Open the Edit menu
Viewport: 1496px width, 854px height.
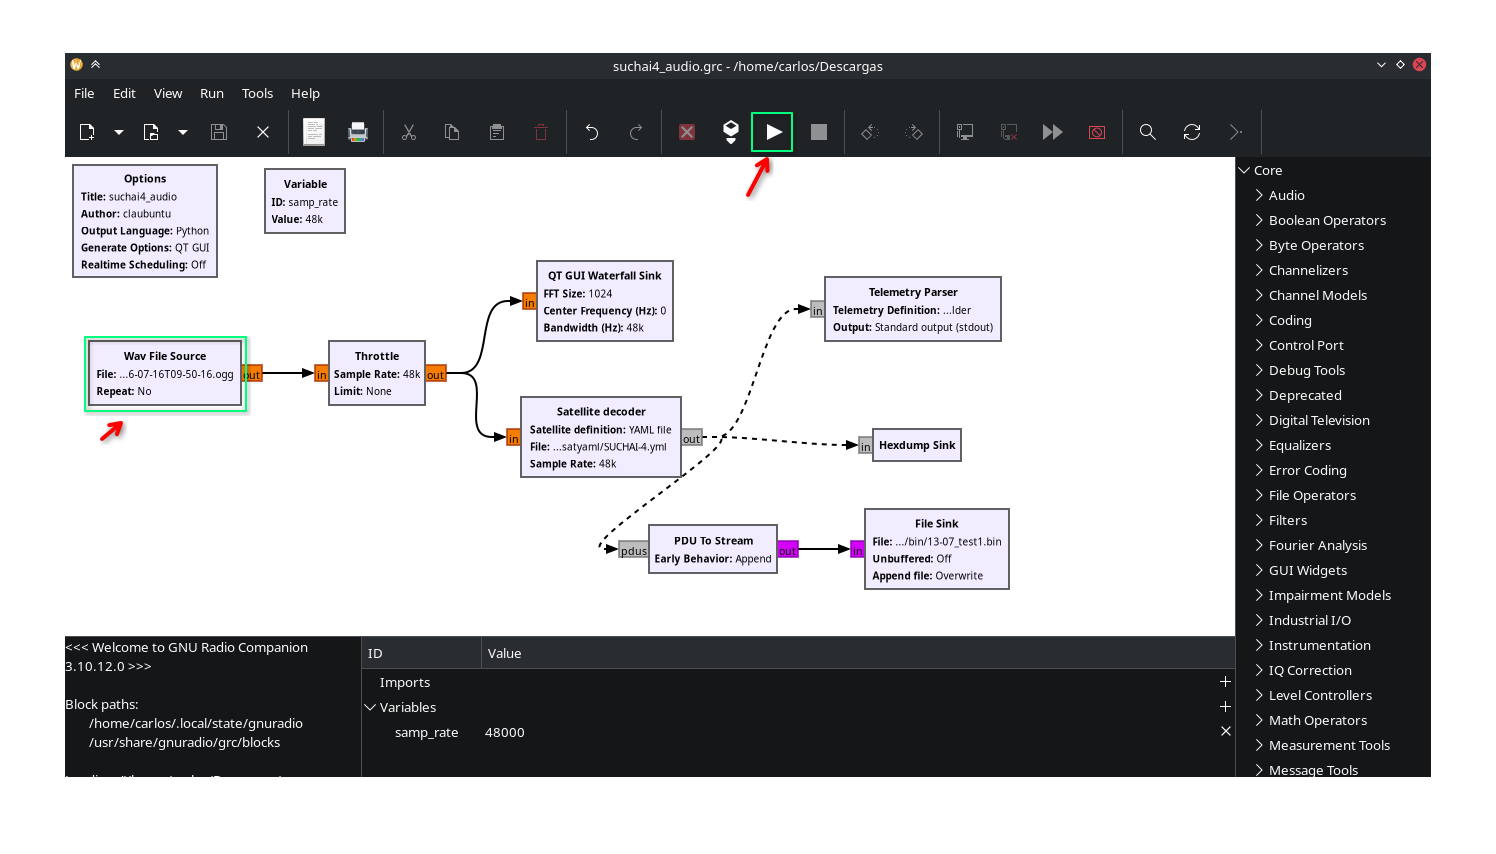[124, 93]
